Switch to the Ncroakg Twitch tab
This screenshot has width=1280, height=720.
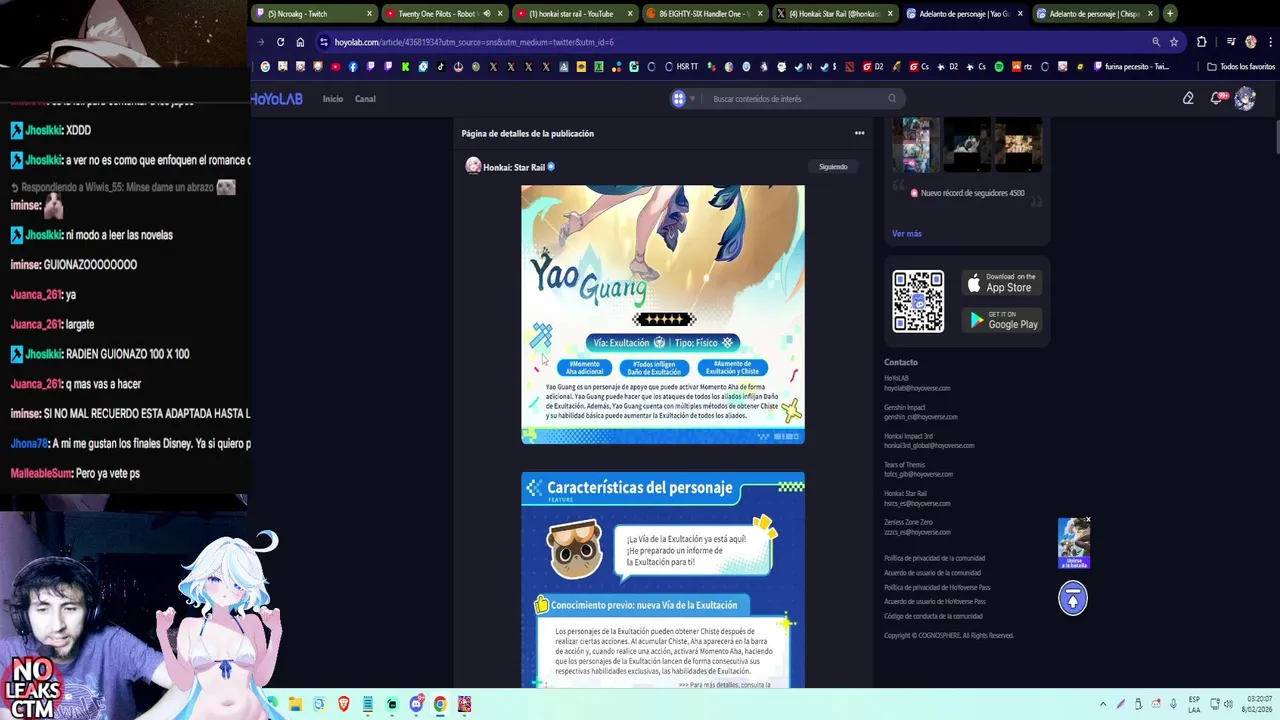point(313,14)
